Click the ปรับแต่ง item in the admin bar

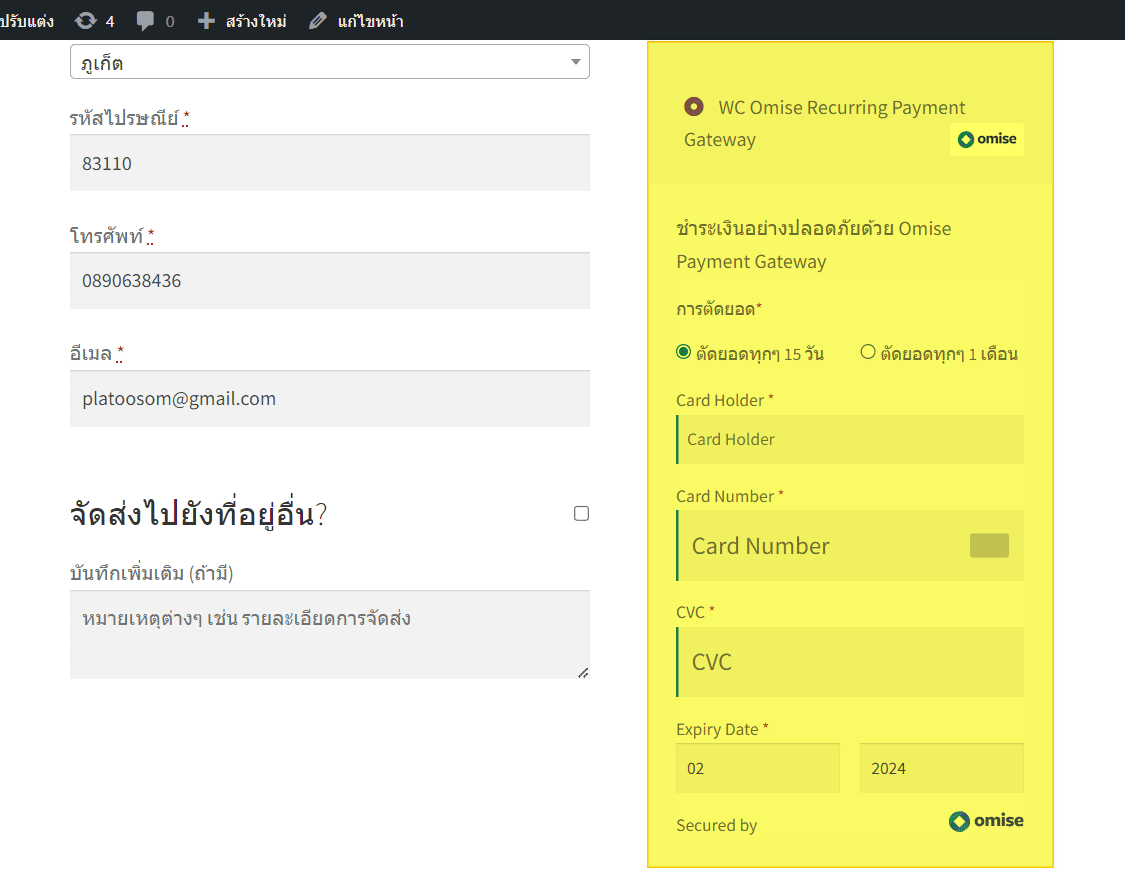27,21
